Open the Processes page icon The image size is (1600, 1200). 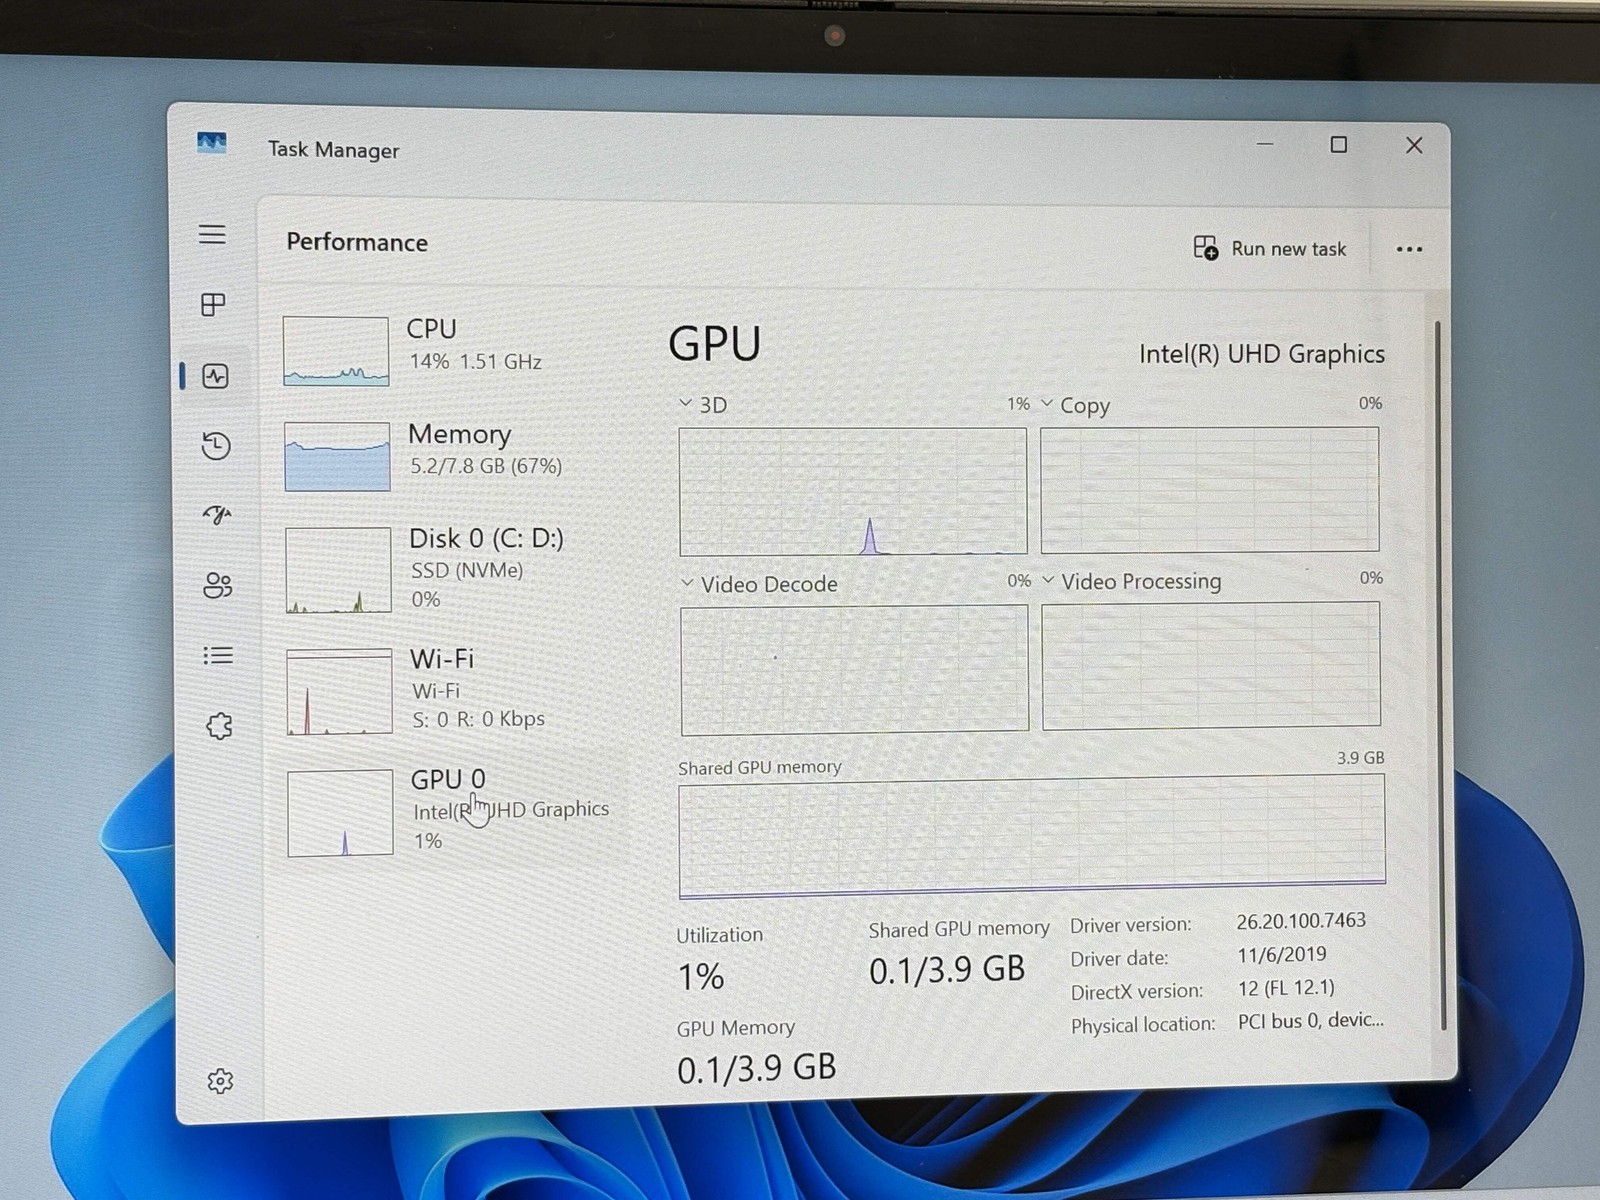click(x=213, y=304)
